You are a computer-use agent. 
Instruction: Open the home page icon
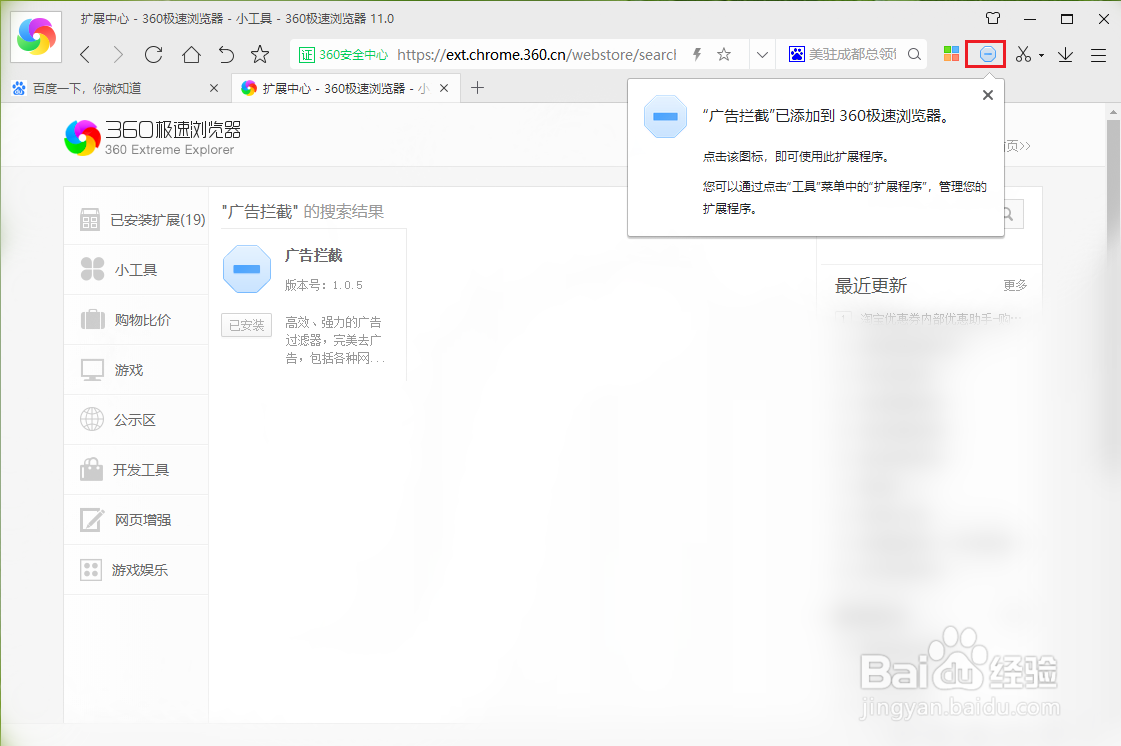point(191,54)
